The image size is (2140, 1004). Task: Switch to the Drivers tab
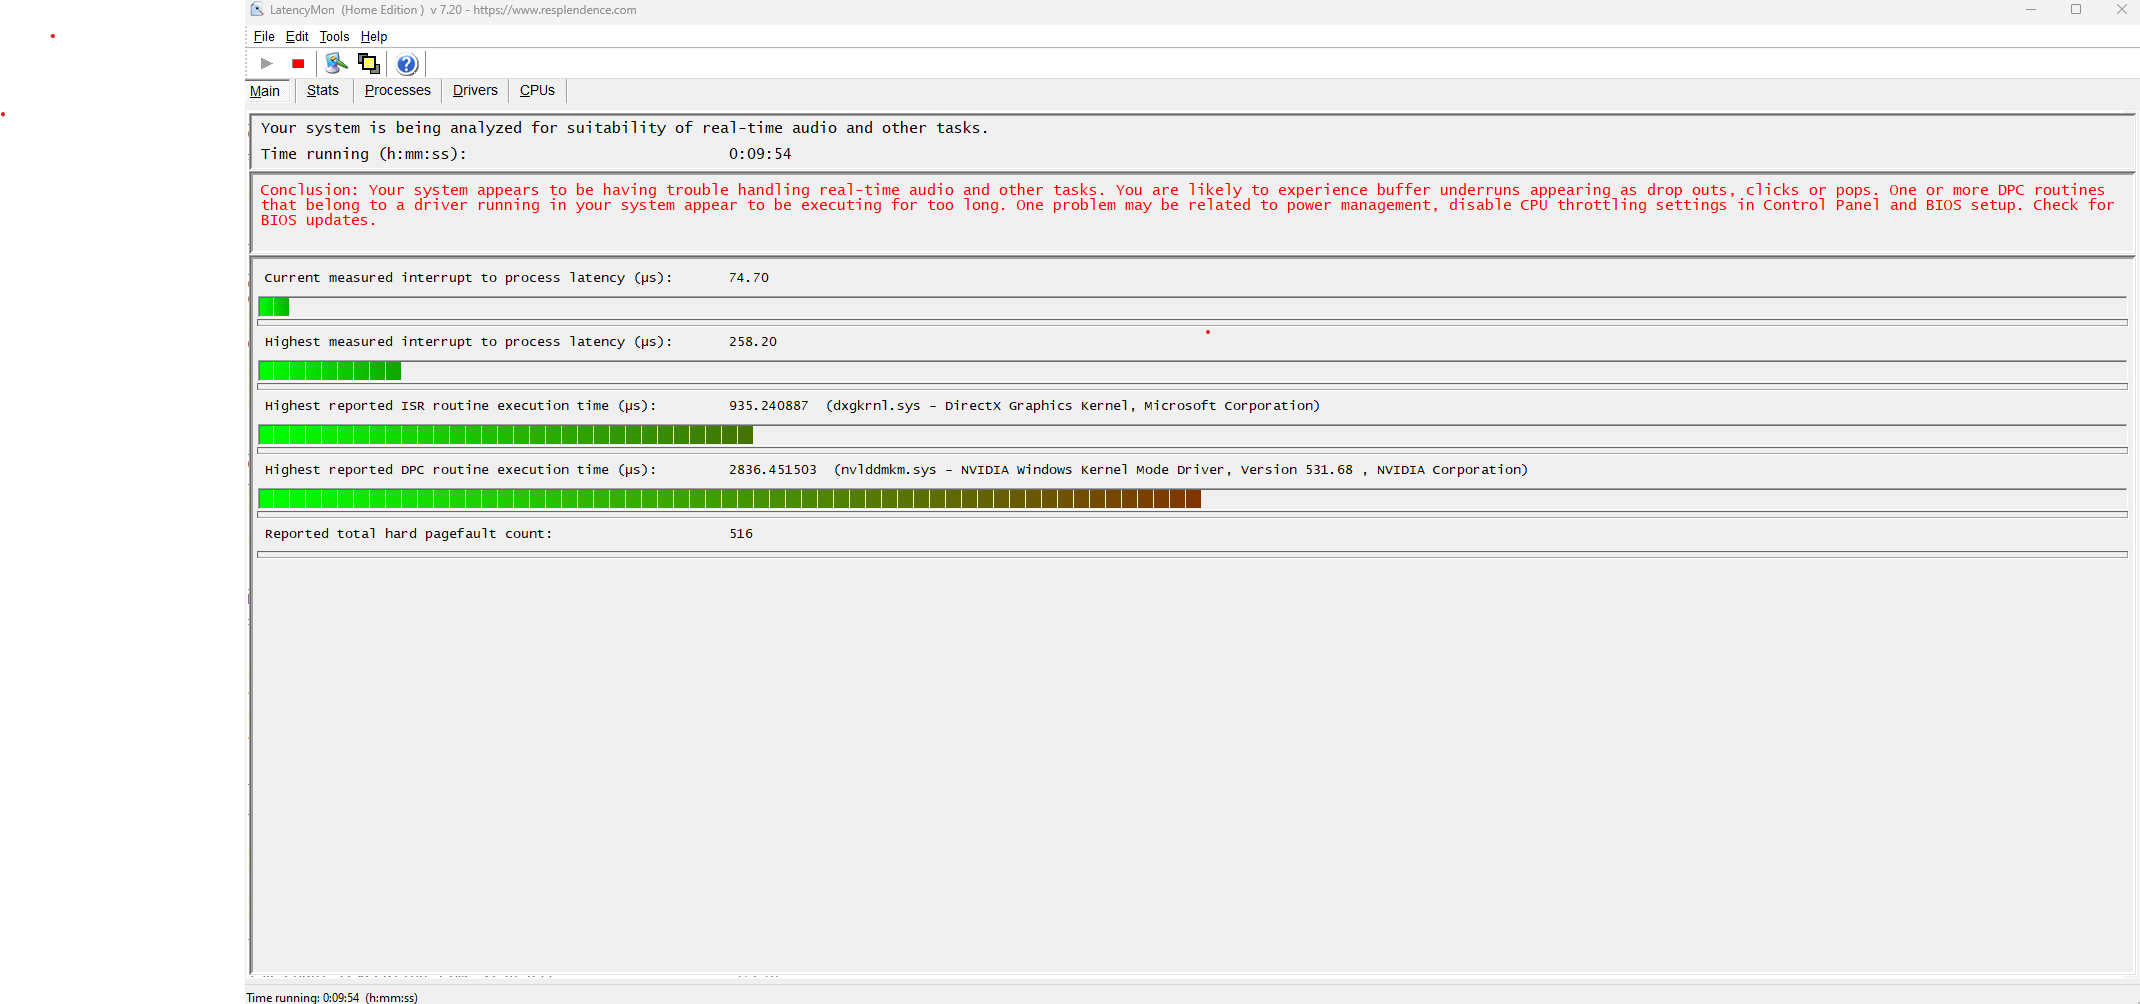click(475, 90)
